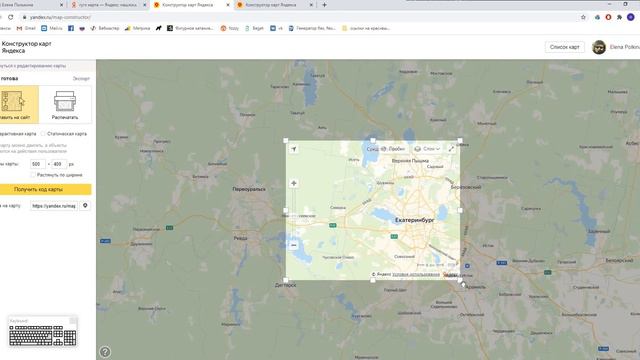This screenshot has height=360, width=640.
Task: Close the active 'Конструктор карт Яндекса' tab
Action: click(228, 5)
